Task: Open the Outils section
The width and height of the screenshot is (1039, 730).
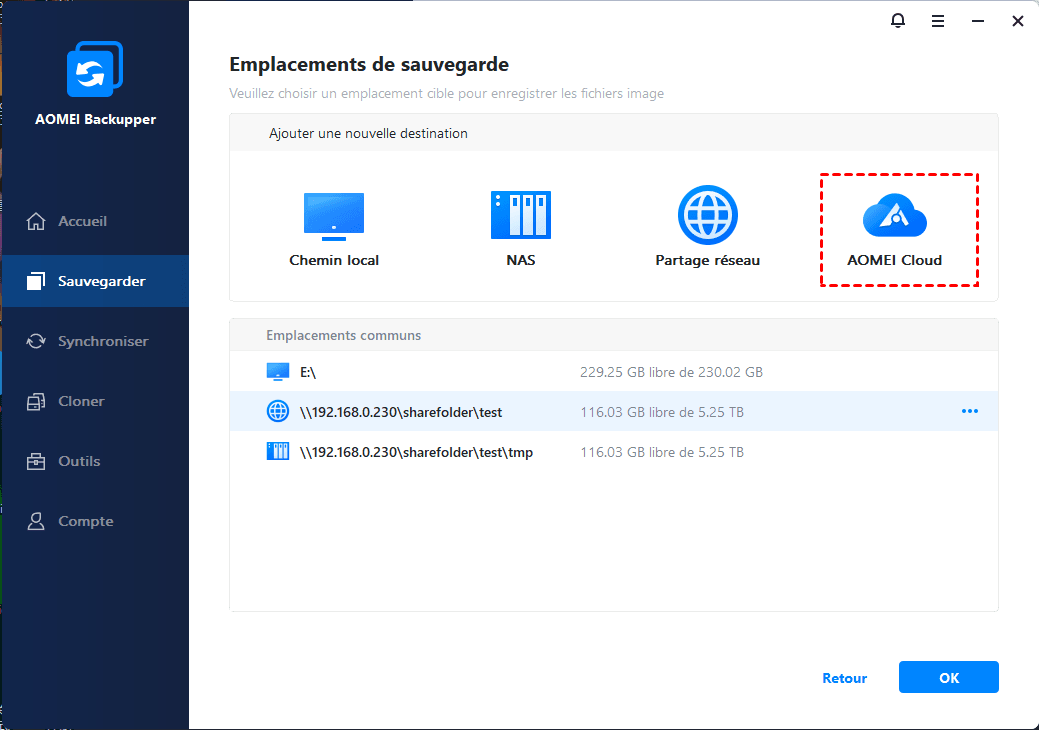Action: pyautogui.click(x=95, y=461)
